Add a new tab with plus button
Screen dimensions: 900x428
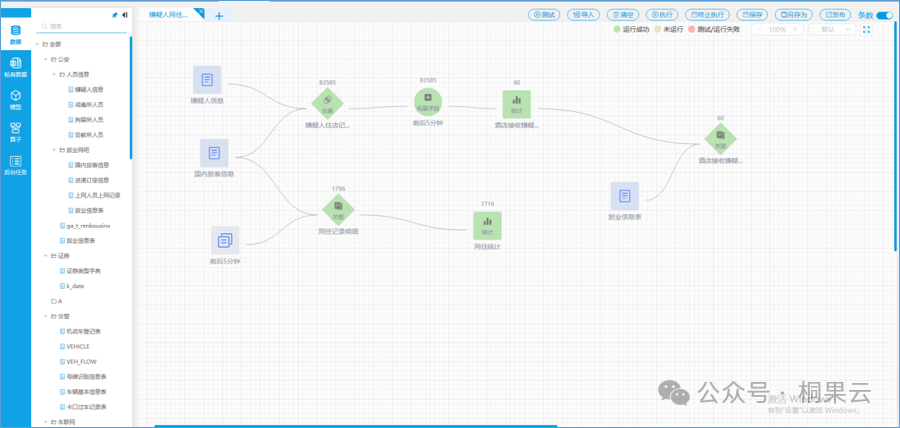(x=219, y=15)
